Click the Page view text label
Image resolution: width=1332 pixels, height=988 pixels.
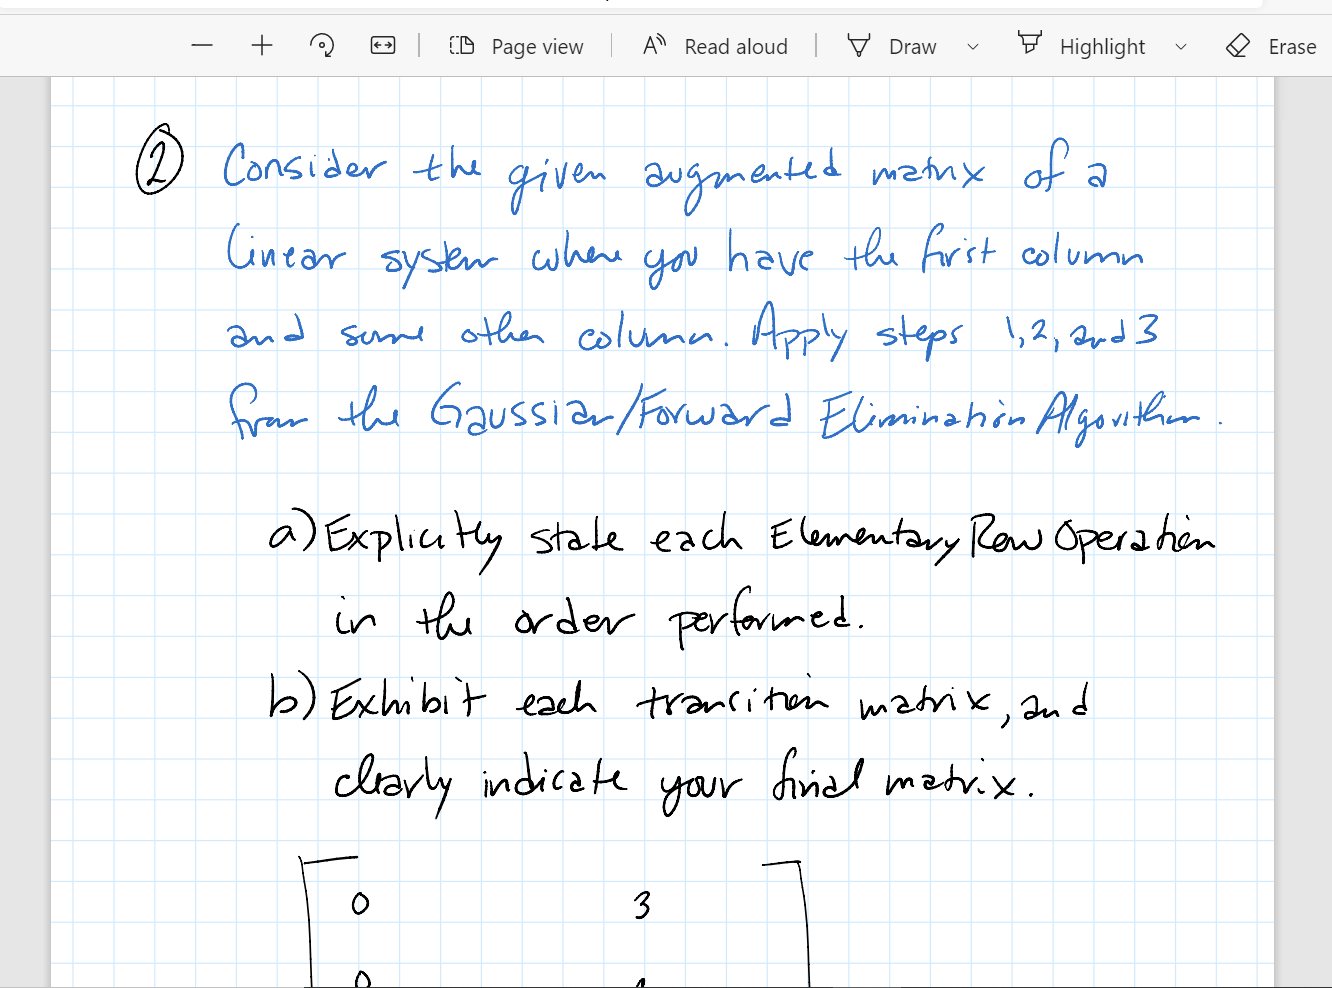click(536, 46)
